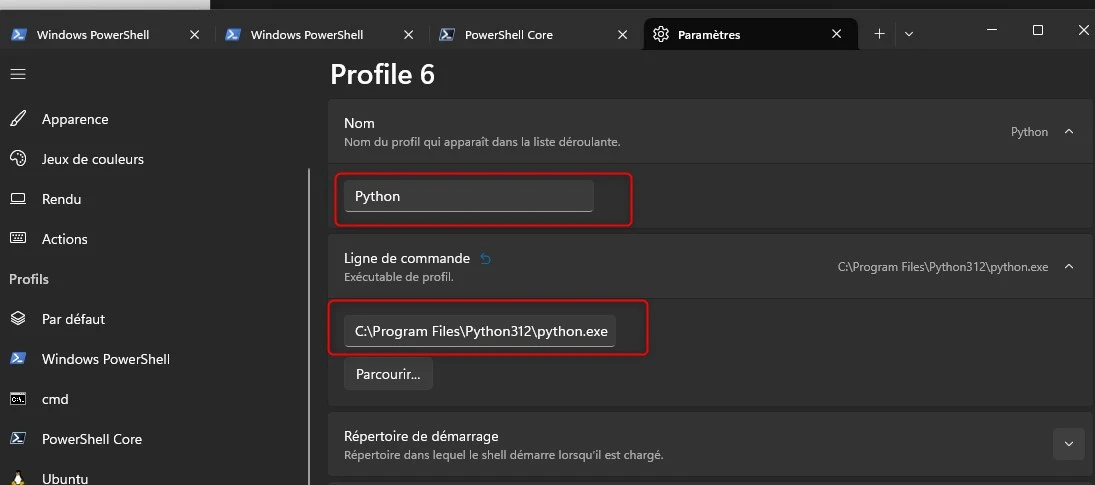
Task: Click the python.exe path summary text
Action: click(943, 267)
